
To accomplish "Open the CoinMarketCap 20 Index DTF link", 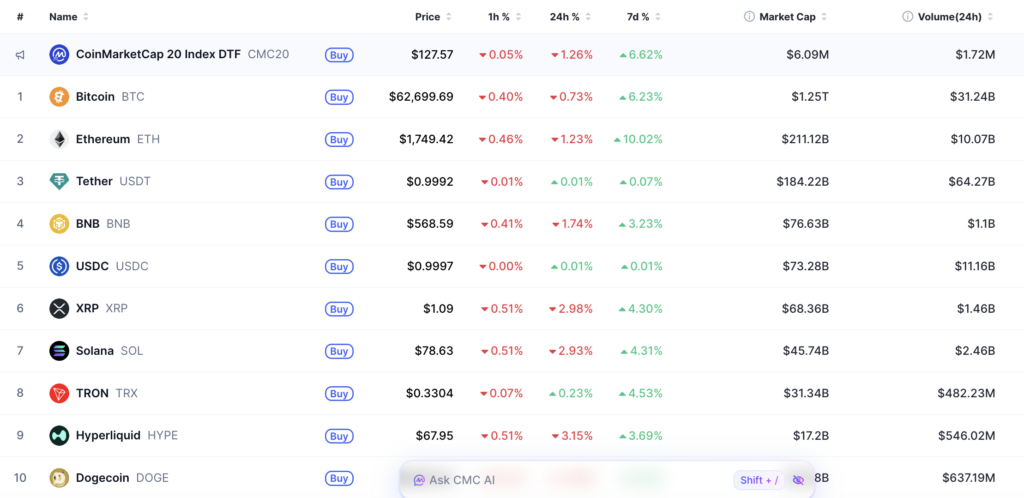I will (x=159, y=54).
